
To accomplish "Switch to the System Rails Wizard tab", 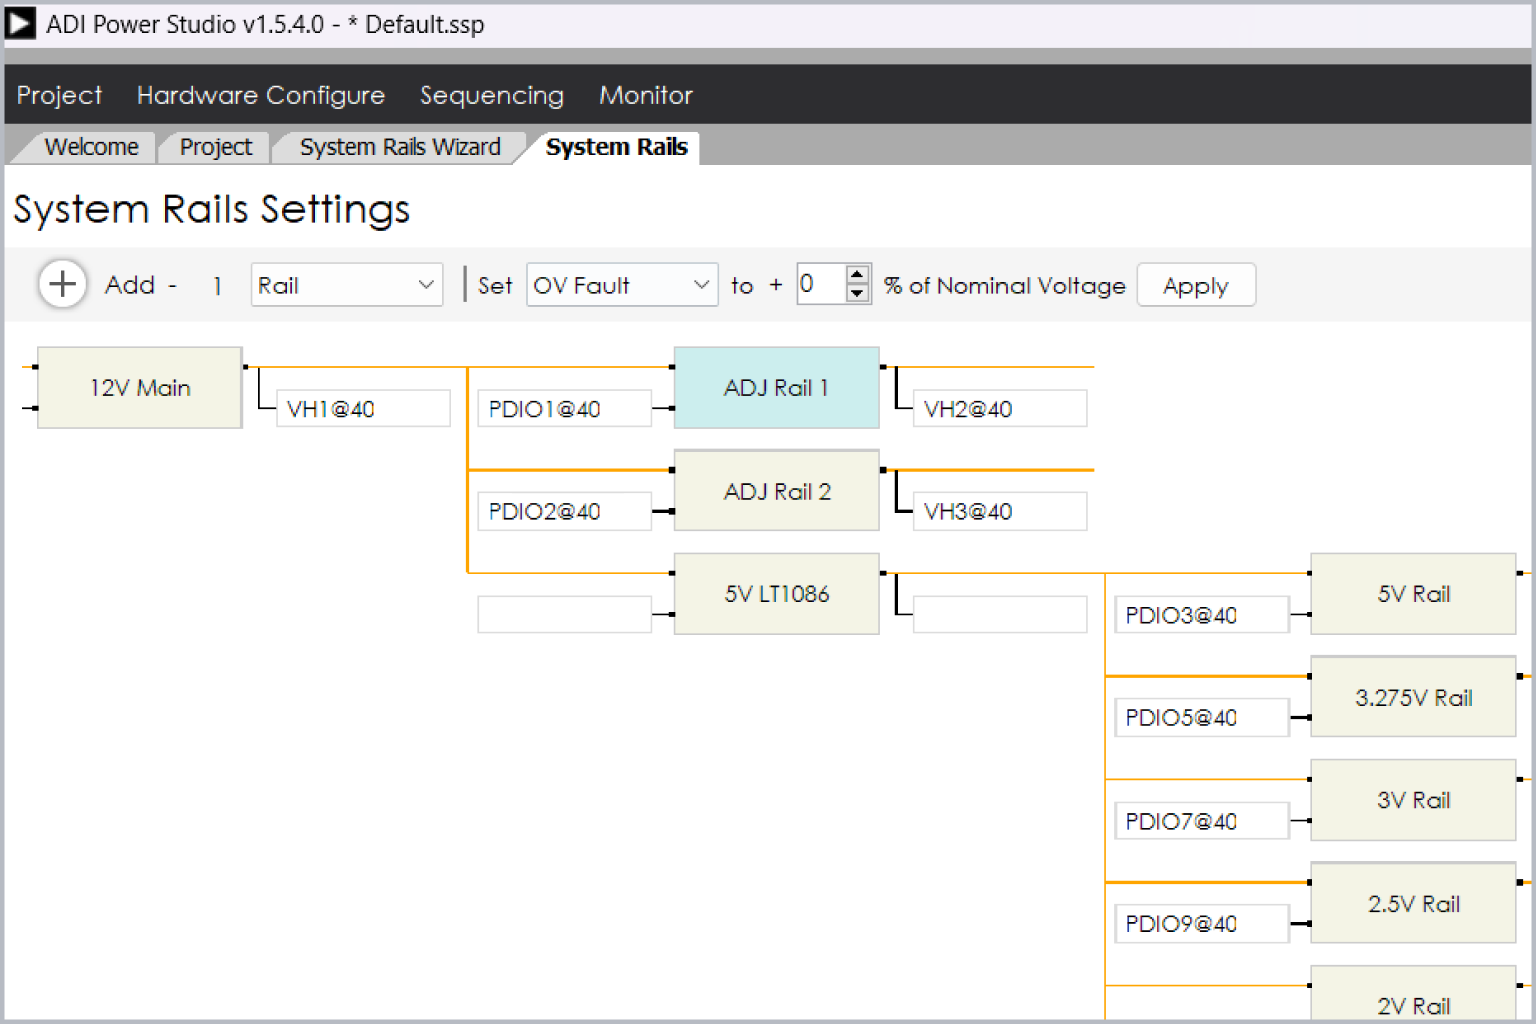I will tap(399, 147).
